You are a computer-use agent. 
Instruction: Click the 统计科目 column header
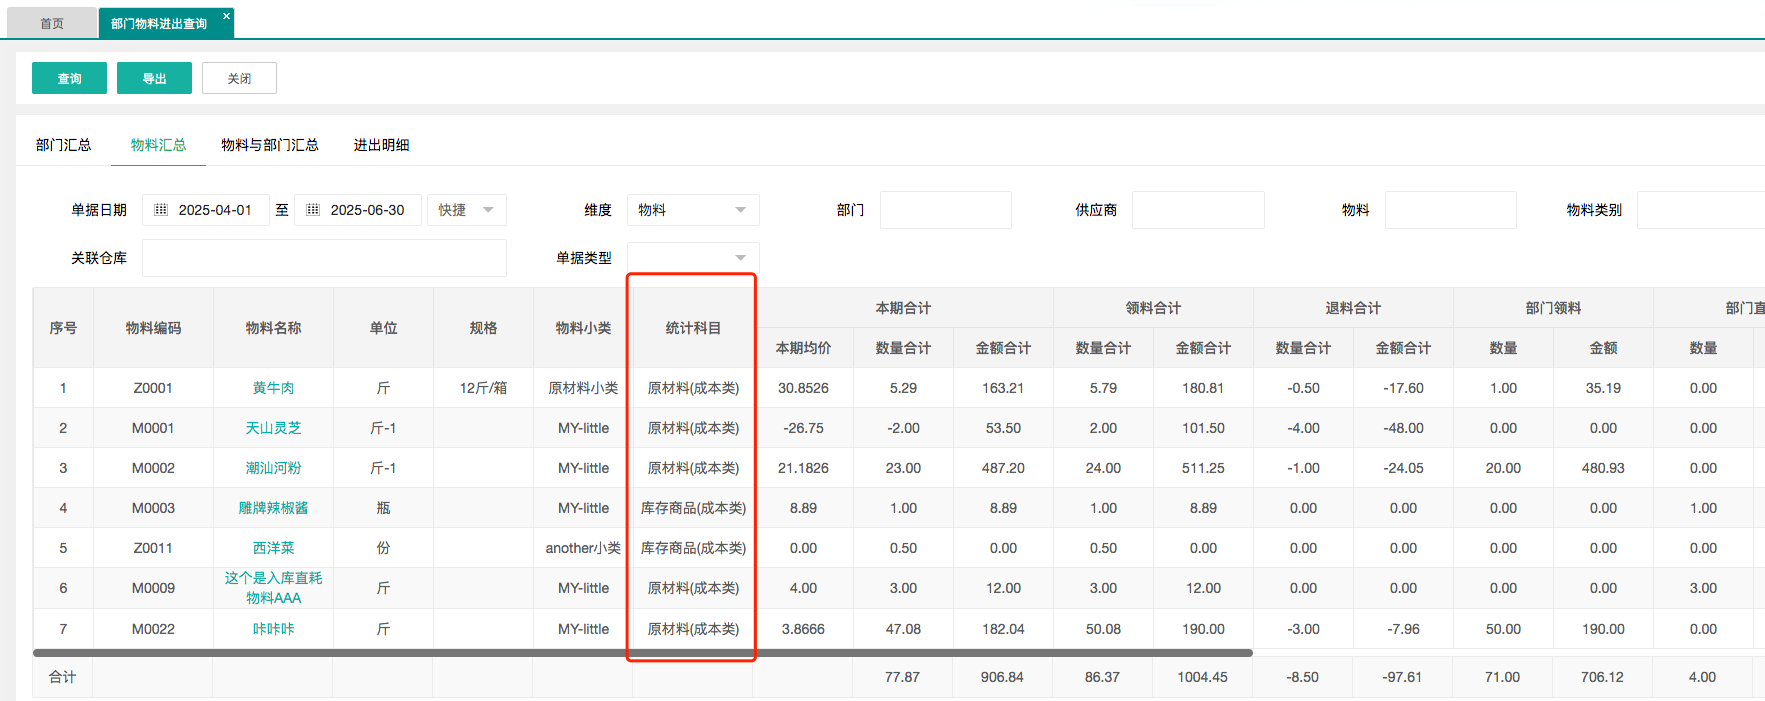point(693,328)
